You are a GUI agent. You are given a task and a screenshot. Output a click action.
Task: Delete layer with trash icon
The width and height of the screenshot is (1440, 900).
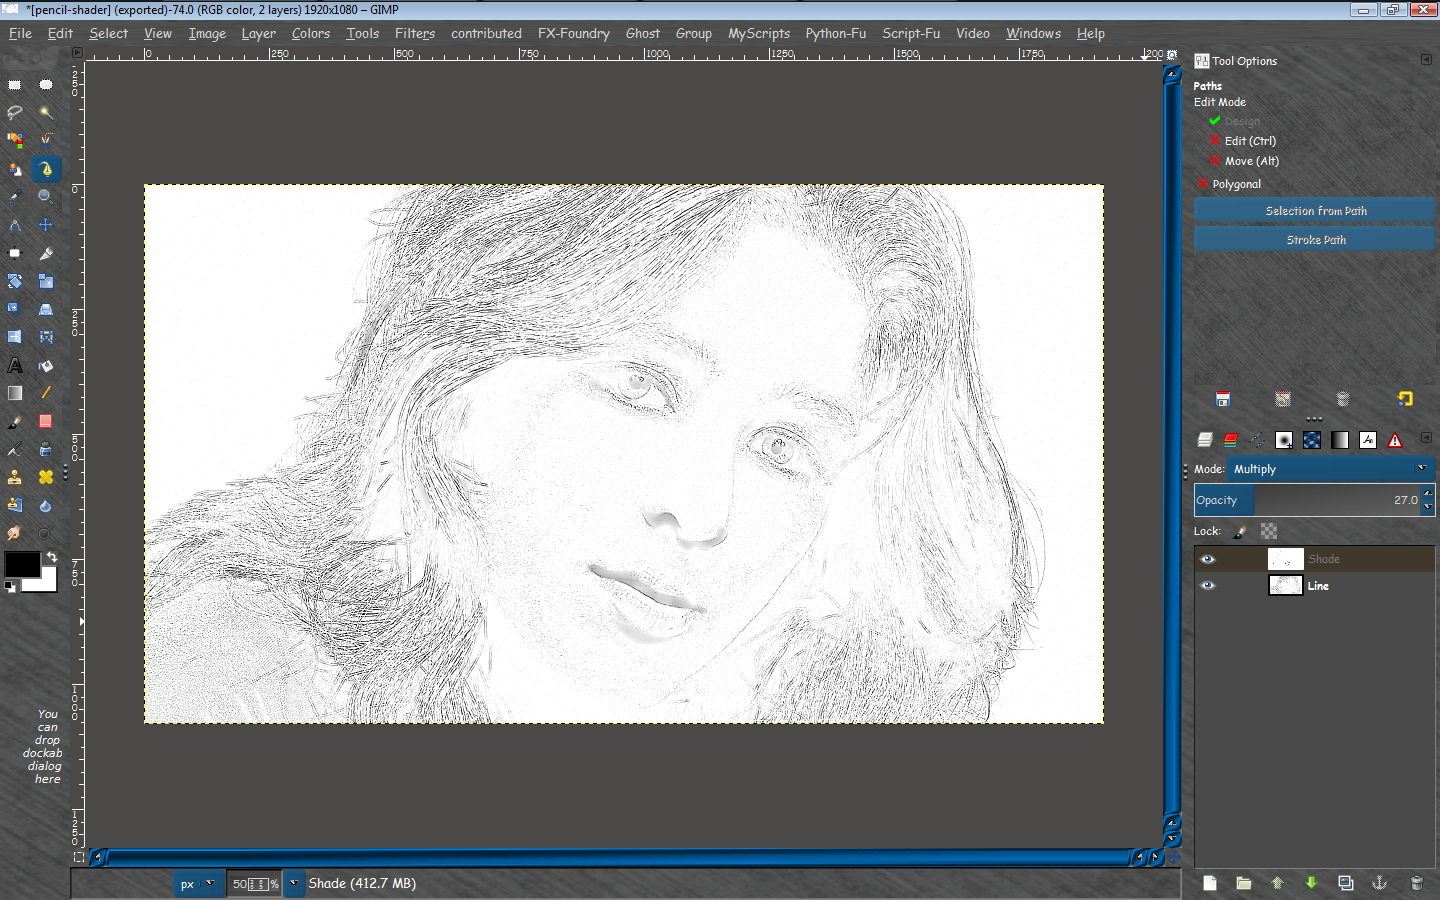[1416, 883]
